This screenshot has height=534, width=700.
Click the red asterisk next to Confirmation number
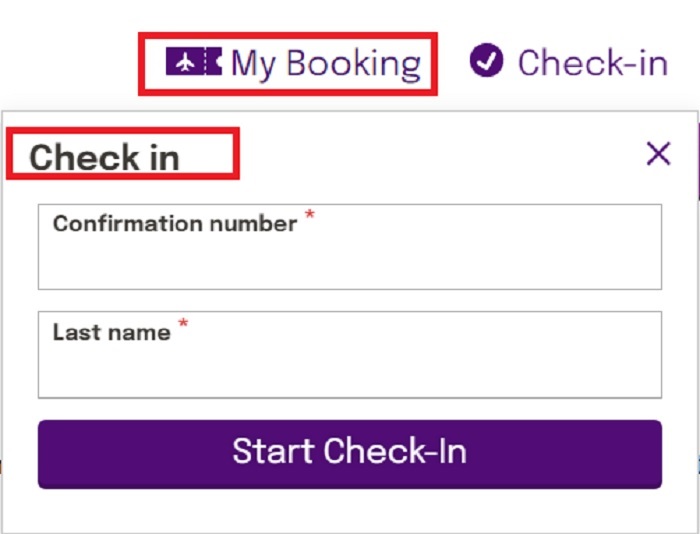[309, 215]
